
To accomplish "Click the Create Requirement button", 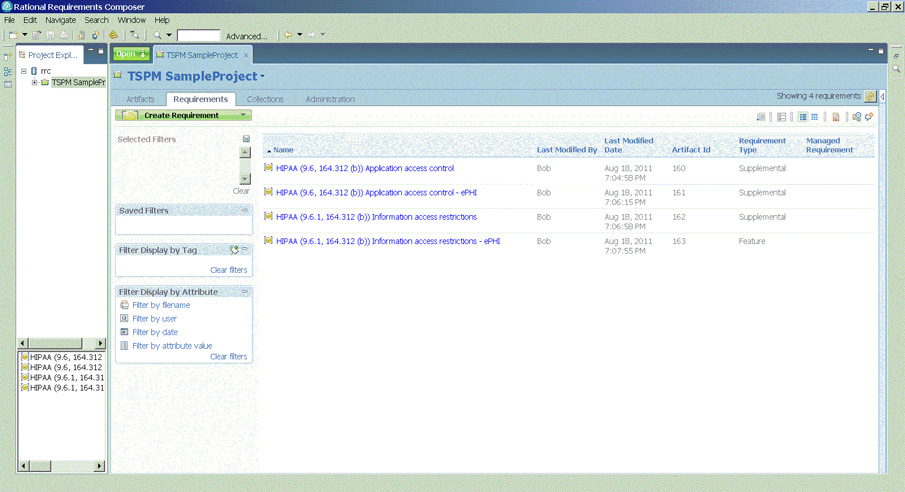I will [183, 115].
